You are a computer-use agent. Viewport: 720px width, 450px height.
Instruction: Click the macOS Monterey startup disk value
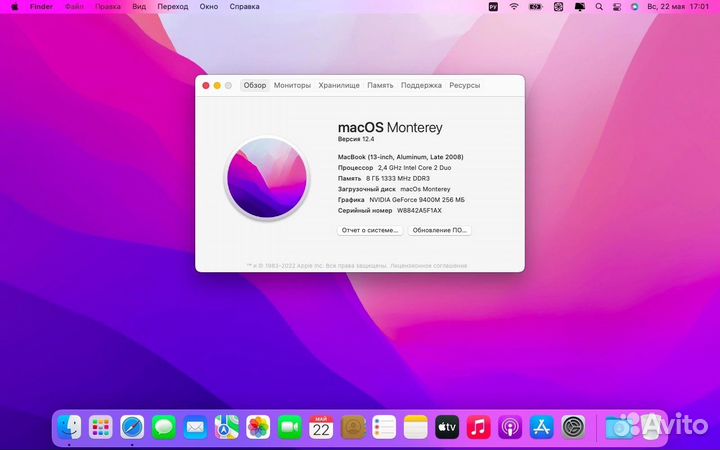(425, 189)
